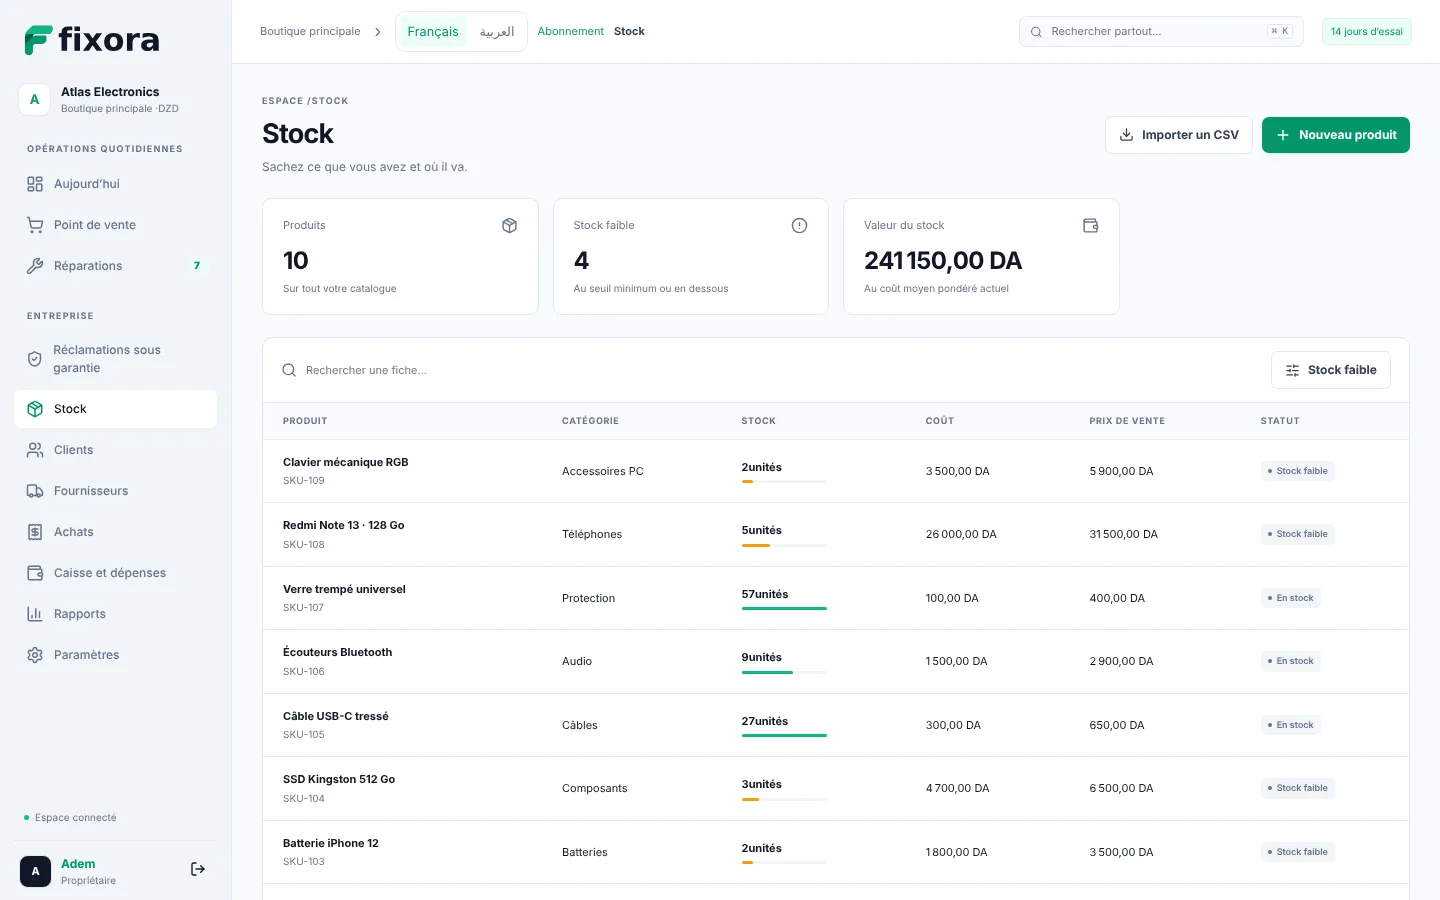1440x900 pixels.
Task: Select Stock box icon in sidebar
Action: click(35, 409)
